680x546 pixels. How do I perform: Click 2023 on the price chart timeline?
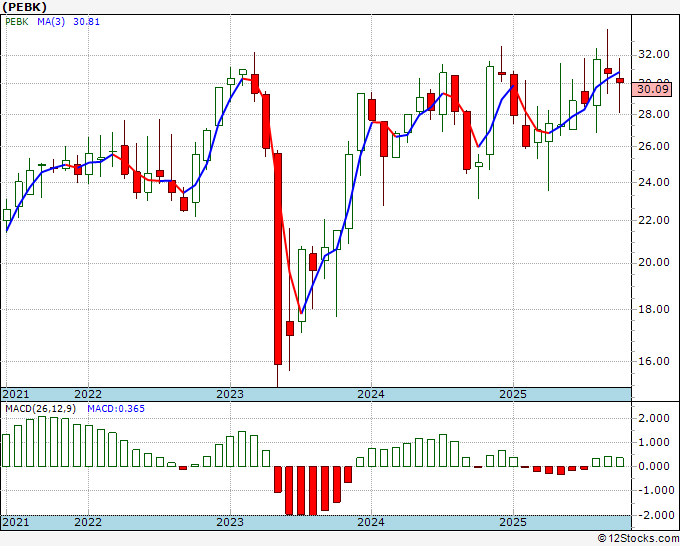(230, 394)
